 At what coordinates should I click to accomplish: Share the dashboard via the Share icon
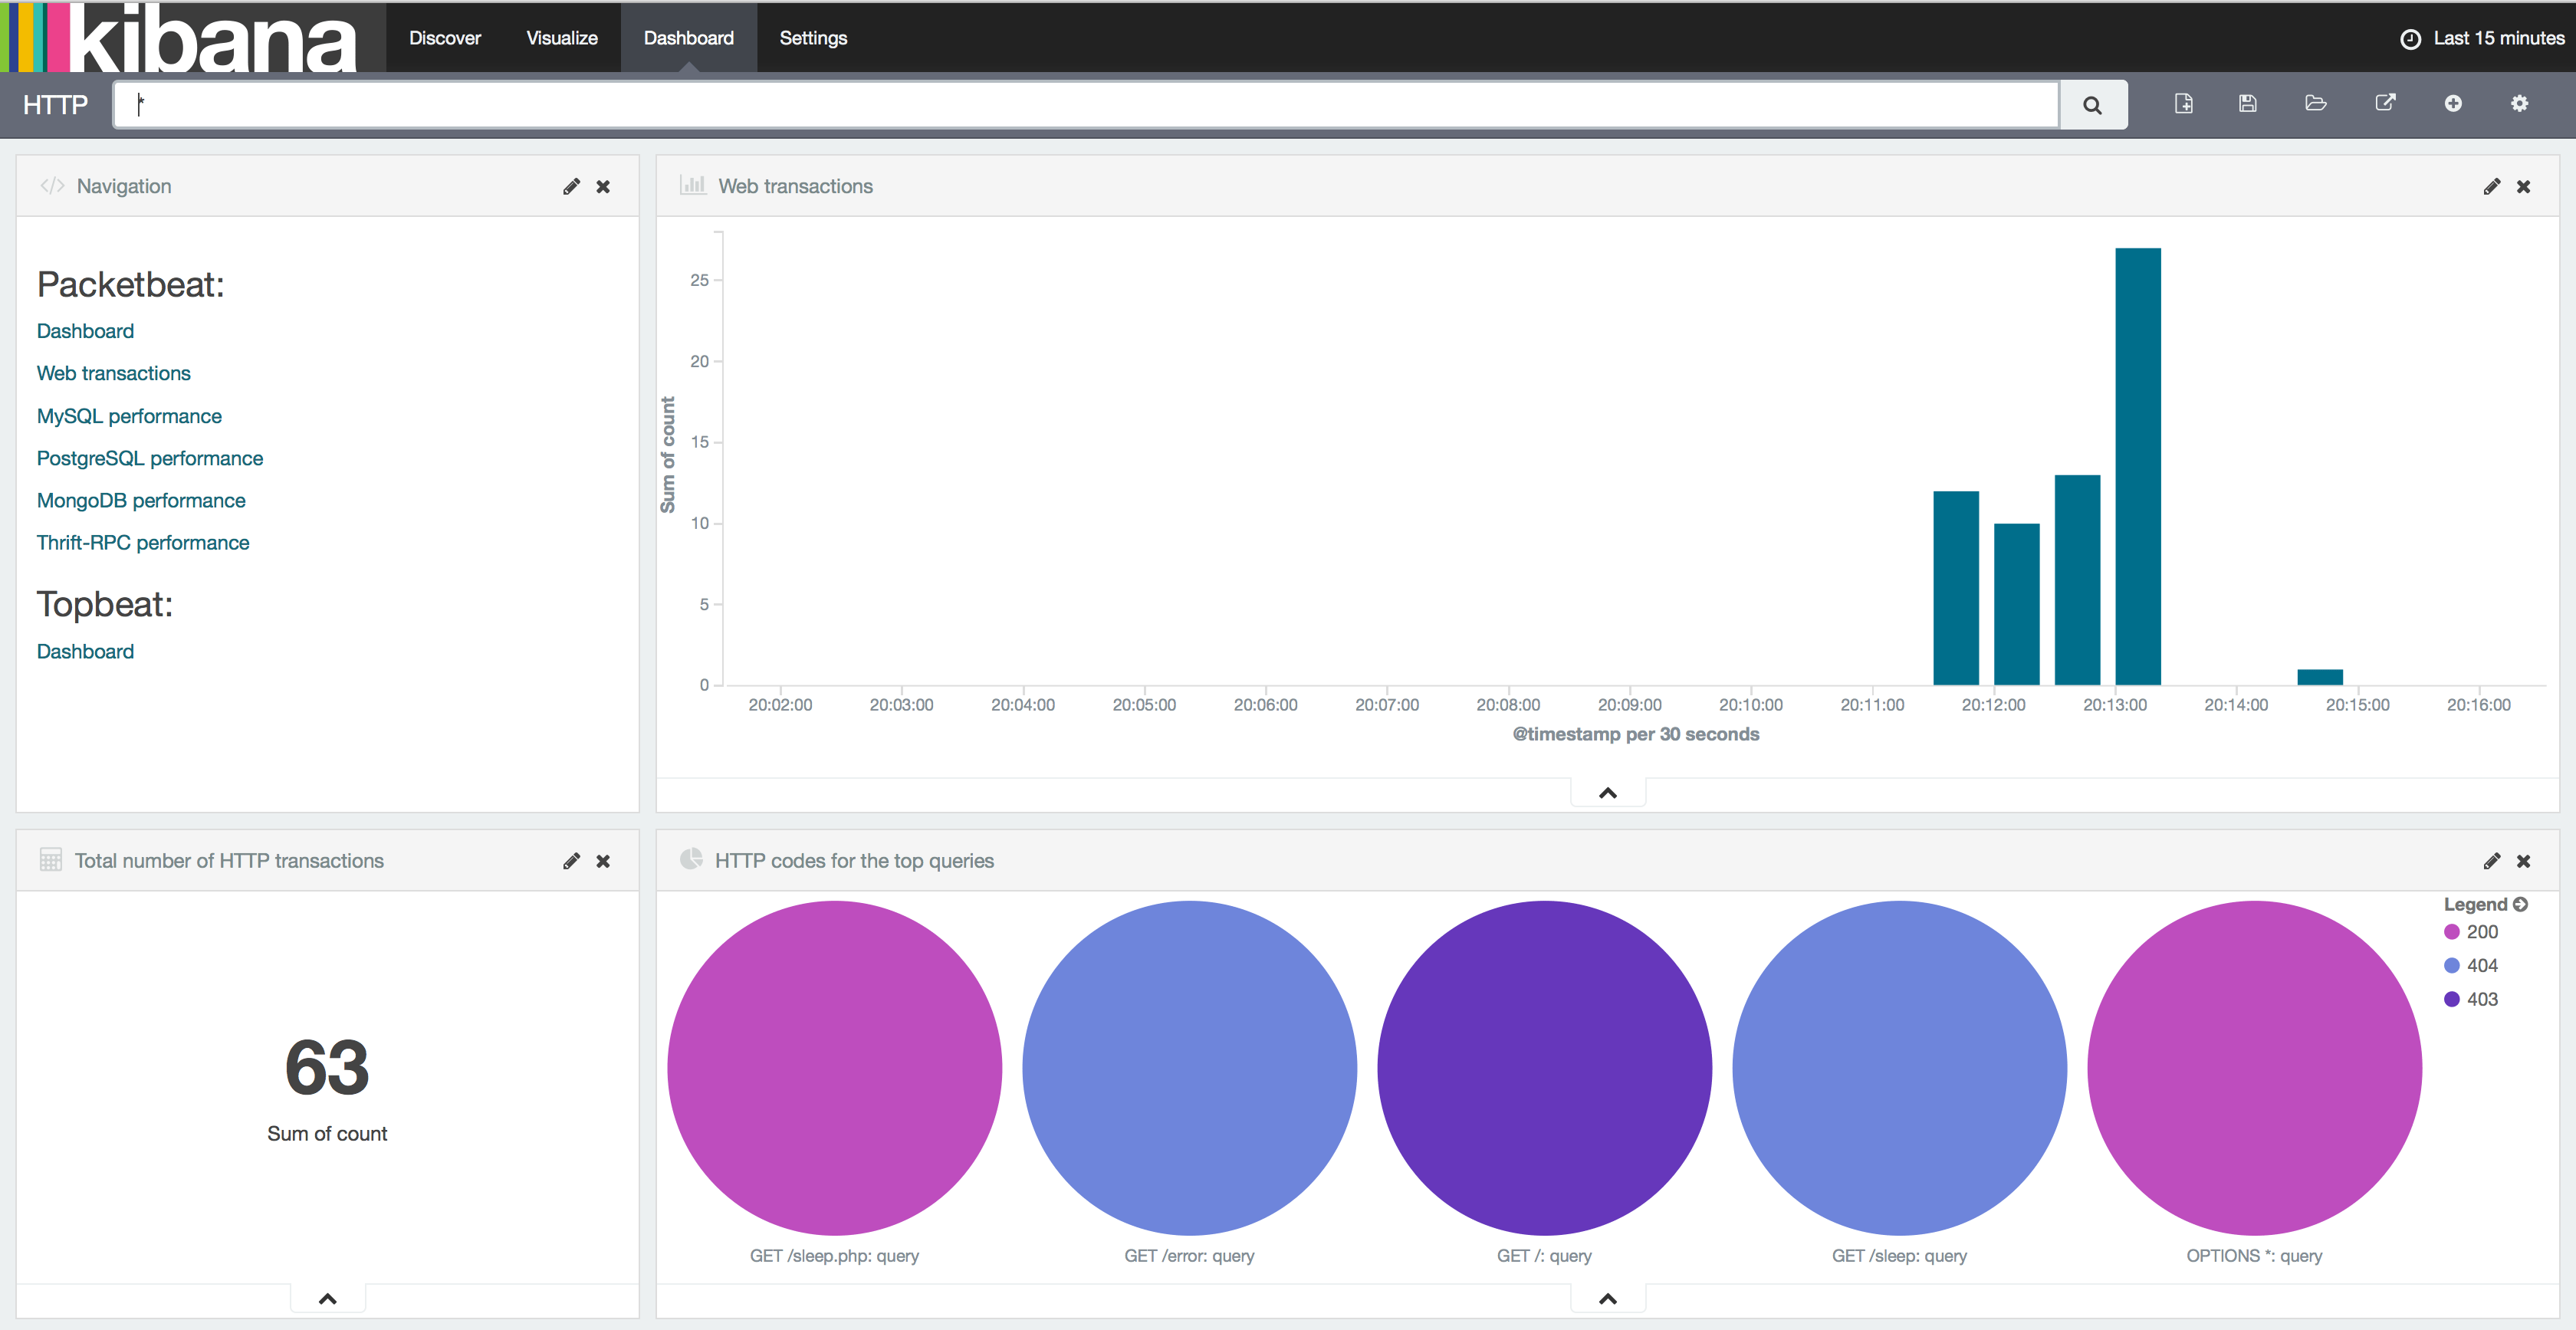tap(2386, 103)
